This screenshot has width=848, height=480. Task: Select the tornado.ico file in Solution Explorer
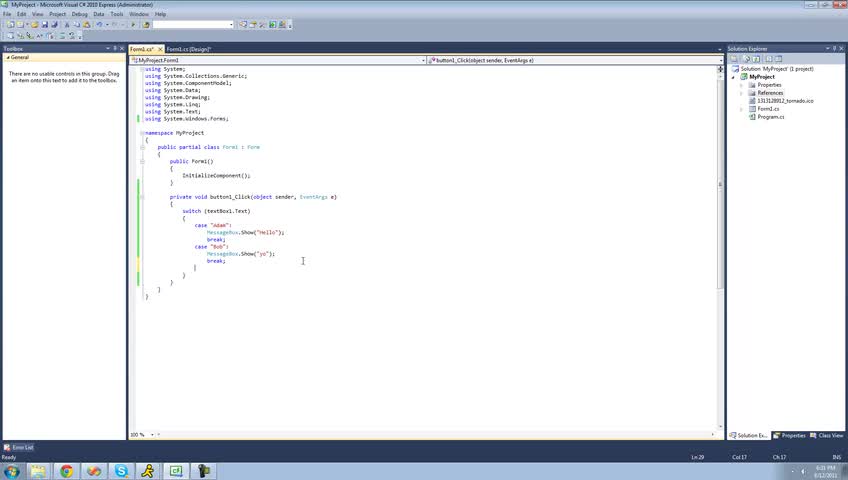pyautogui.click(x=785, y=101)
